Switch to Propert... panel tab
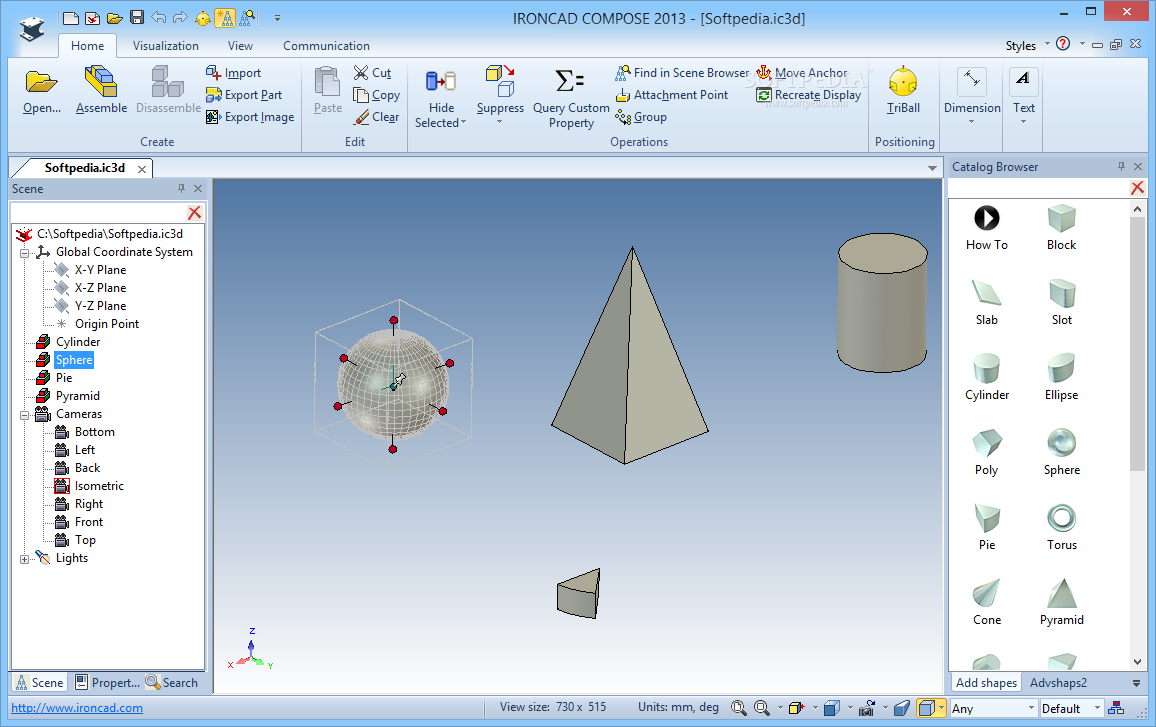 (108, 683)
